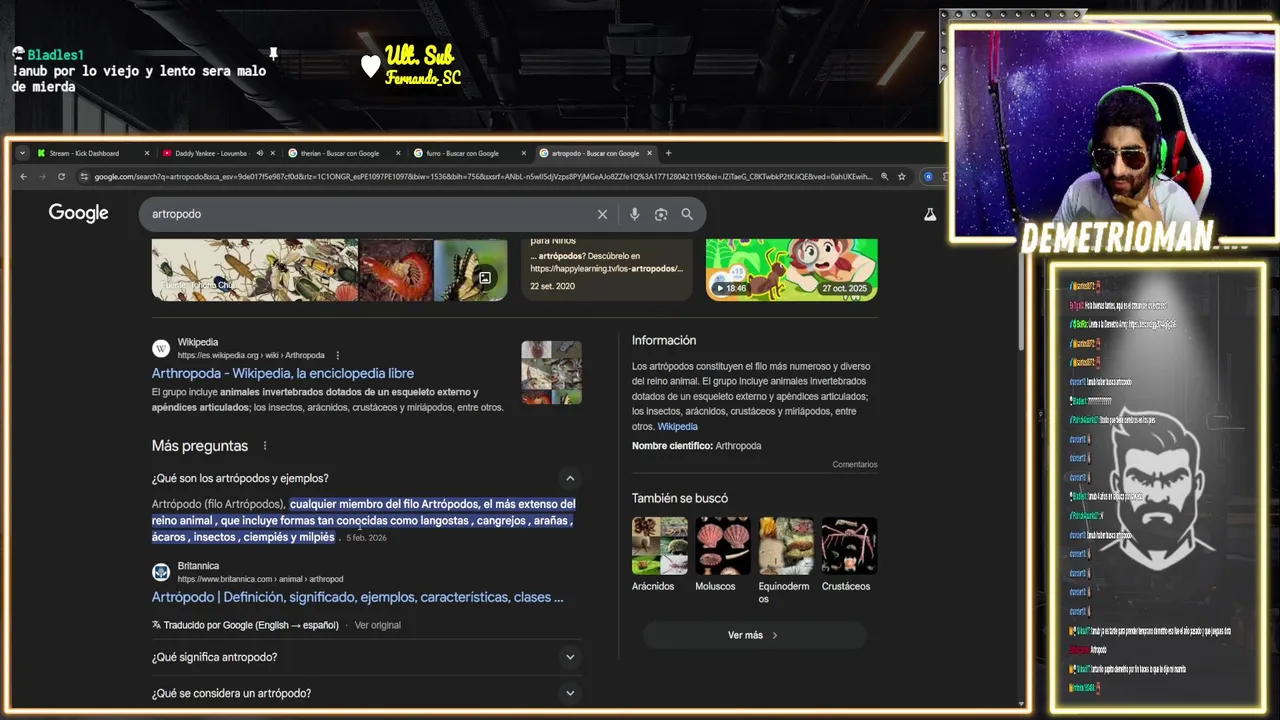Open a new browser tab
This screenshot has width=1280, height=720.
[668, 153]
